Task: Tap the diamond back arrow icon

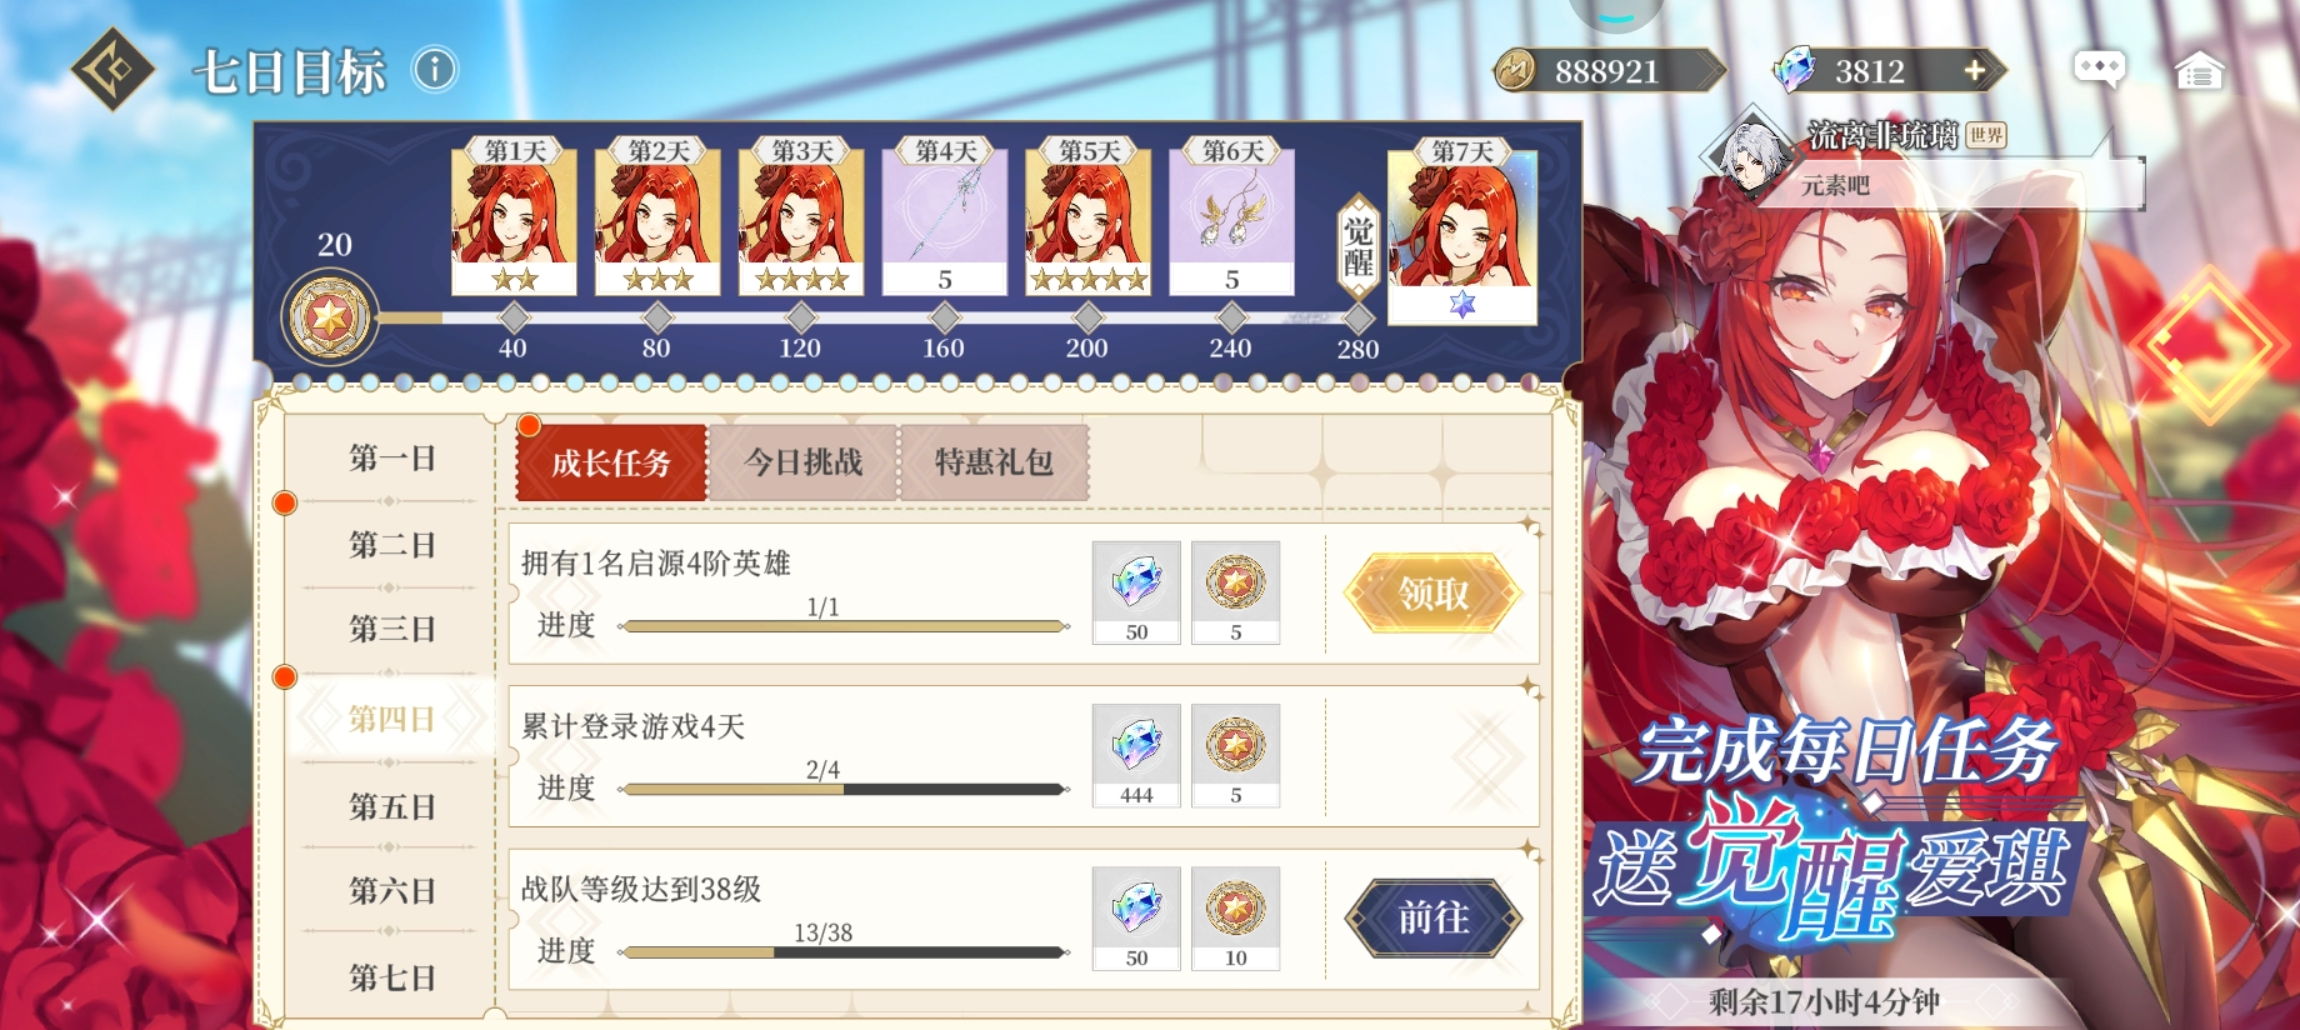Action: click(113, 69)
